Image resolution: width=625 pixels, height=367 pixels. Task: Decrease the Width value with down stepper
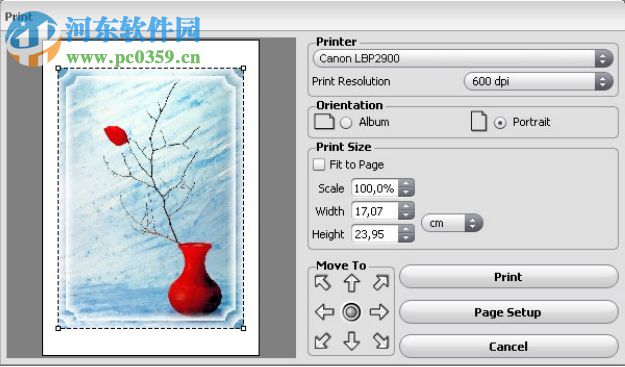pos(406,215)
